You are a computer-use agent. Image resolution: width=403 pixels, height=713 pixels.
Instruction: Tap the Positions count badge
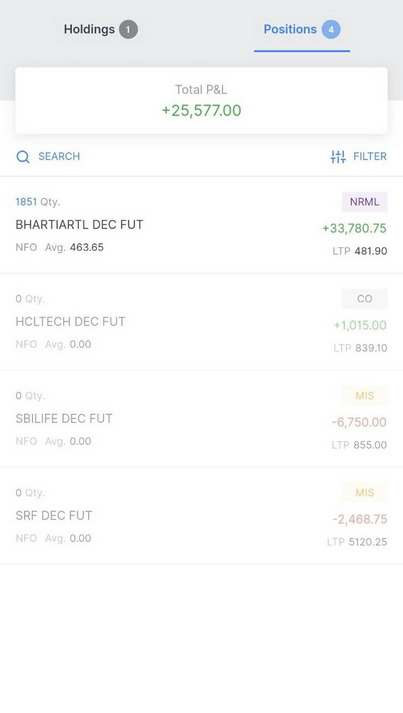pyautogui.click(x=331, y=30)
